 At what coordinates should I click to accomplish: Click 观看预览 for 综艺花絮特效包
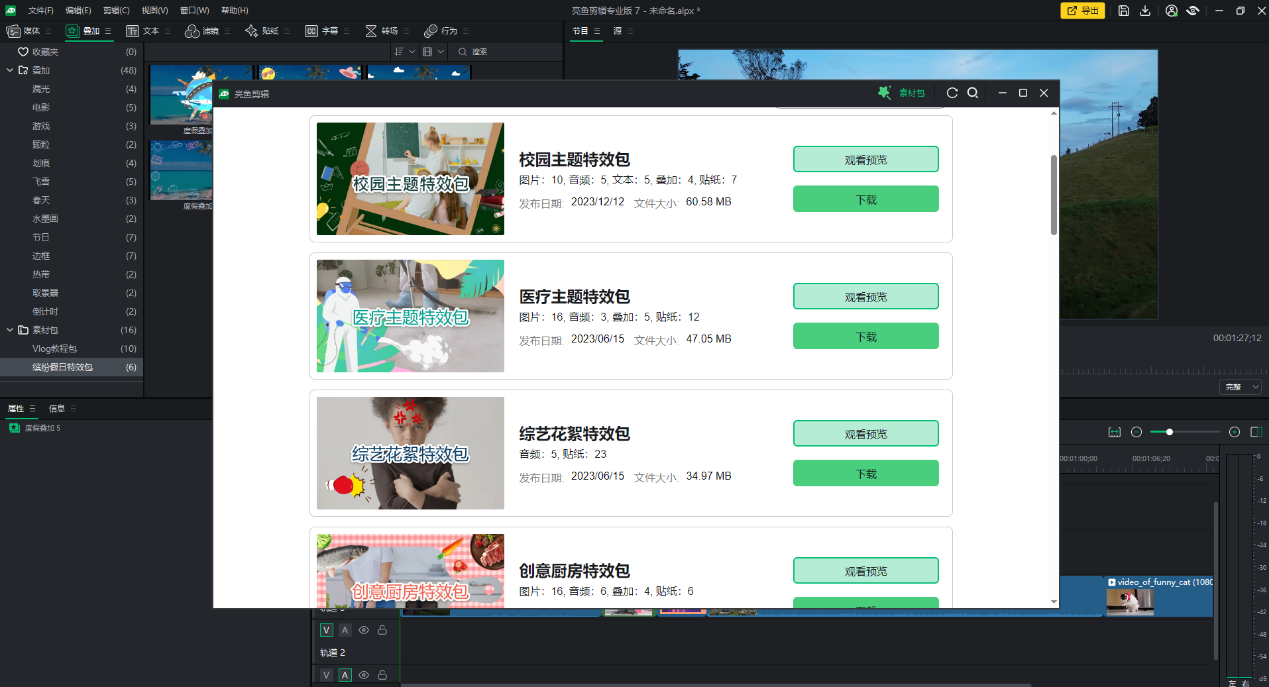click(865, 433)
